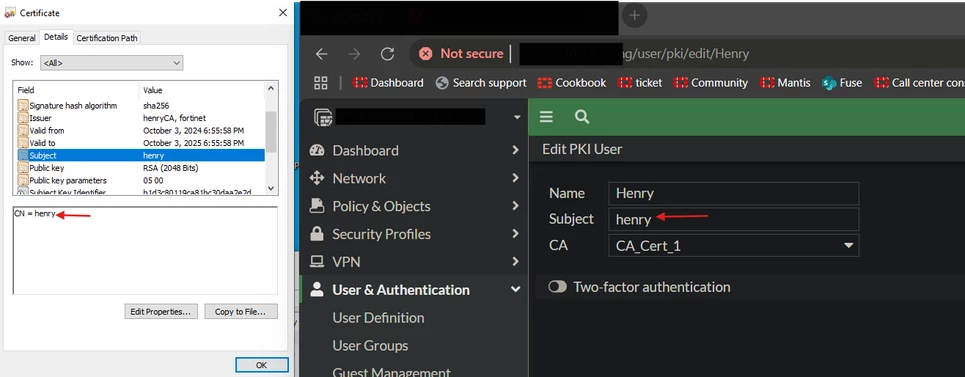Screen dimensions: 965x377
Task: Expand the Security Profiles chevron
Action: (515, 234)
